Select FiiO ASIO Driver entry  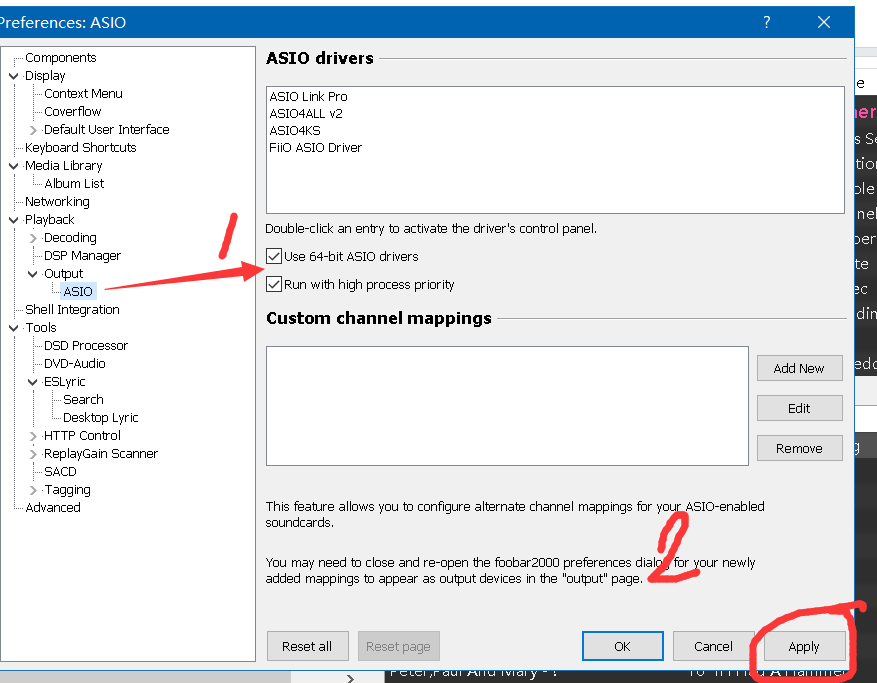[x=315, y=148]
